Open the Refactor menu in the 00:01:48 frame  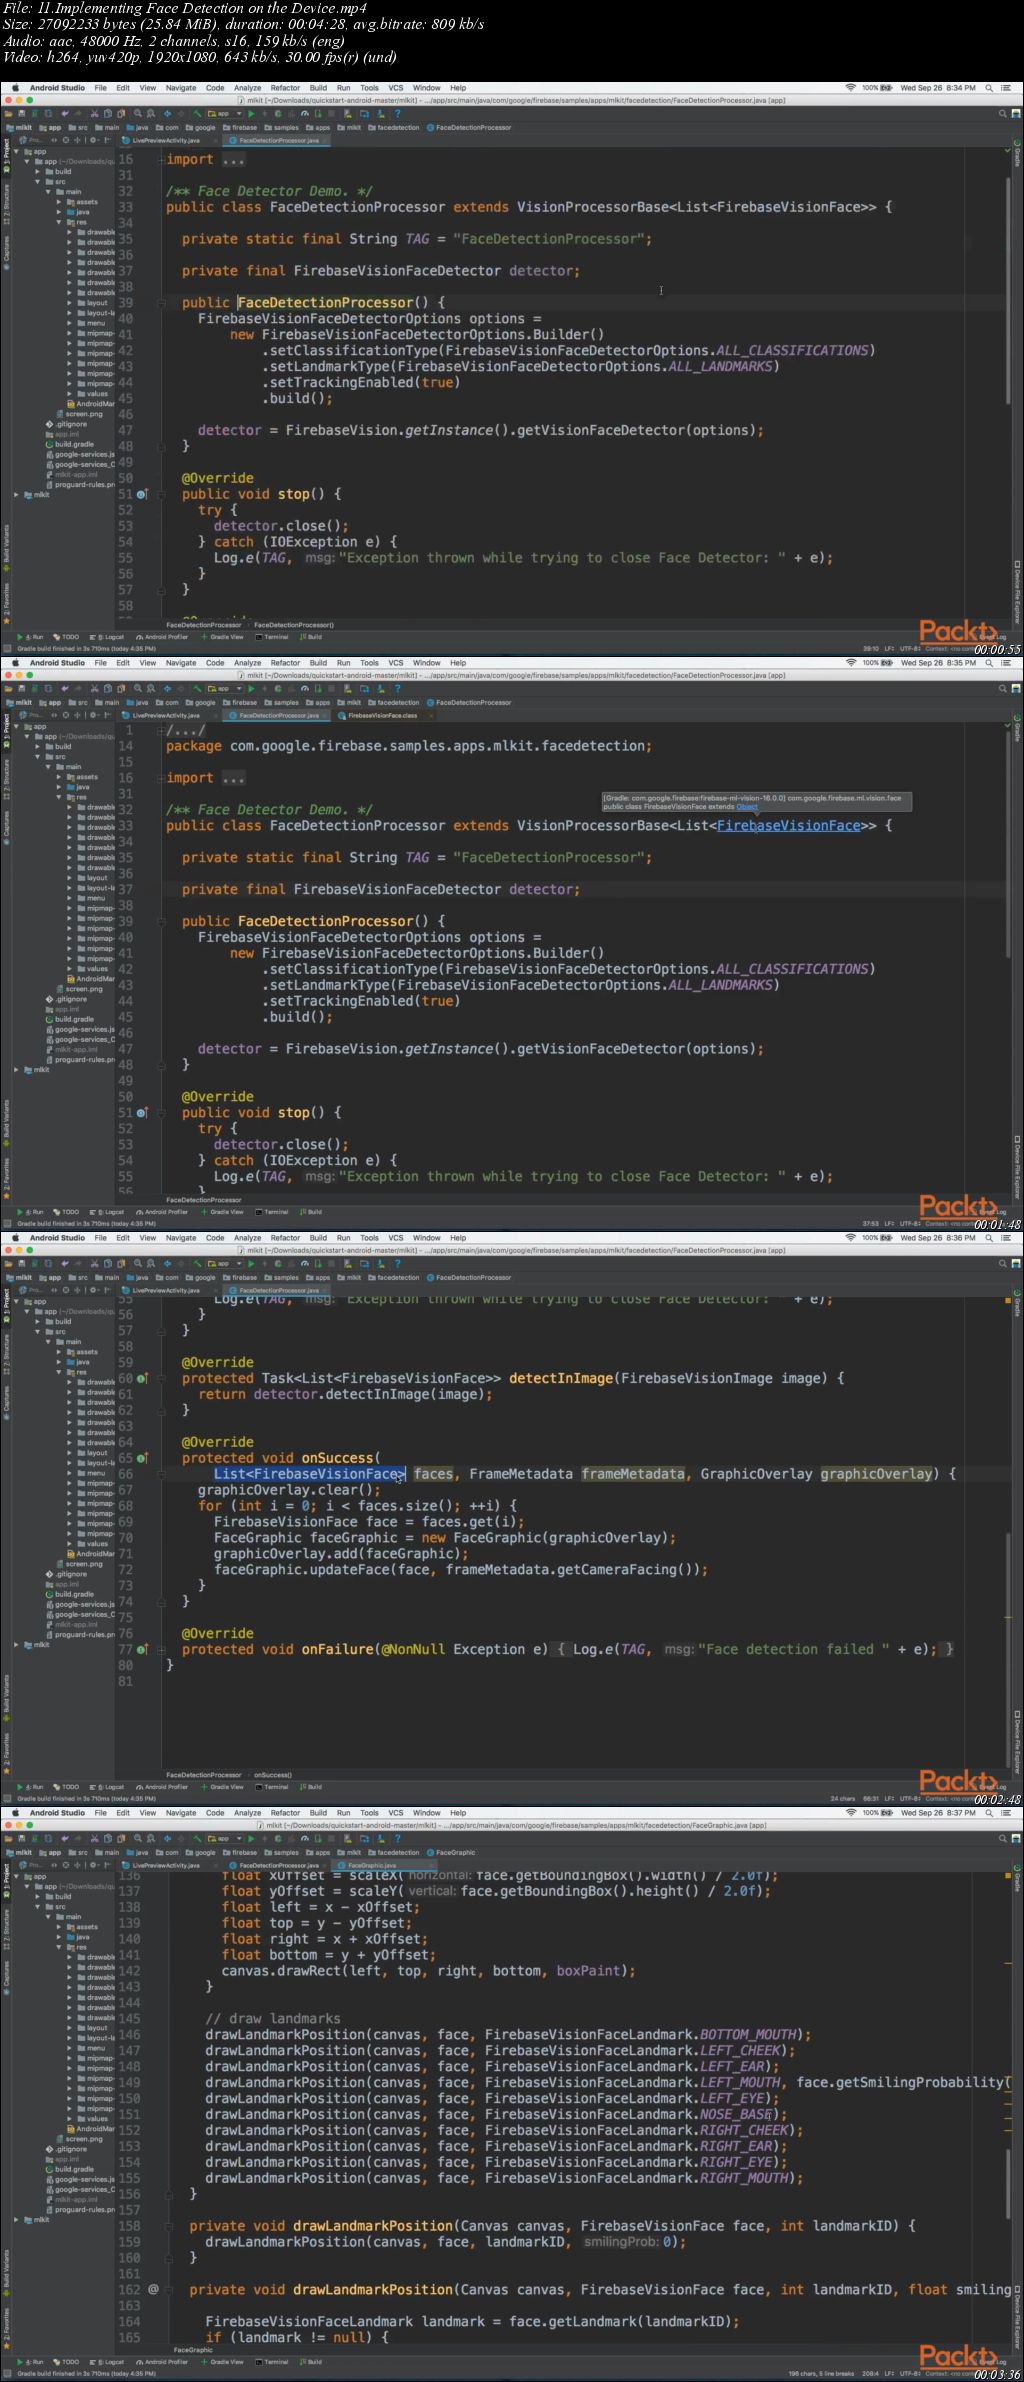click(x=285, y=663)
